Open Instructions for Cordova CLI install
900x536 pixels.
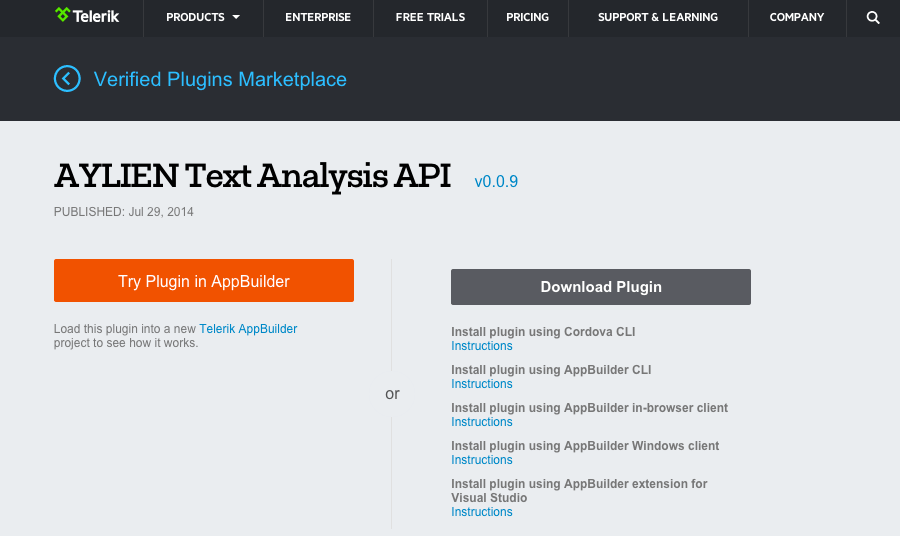[x=482, y=346]
